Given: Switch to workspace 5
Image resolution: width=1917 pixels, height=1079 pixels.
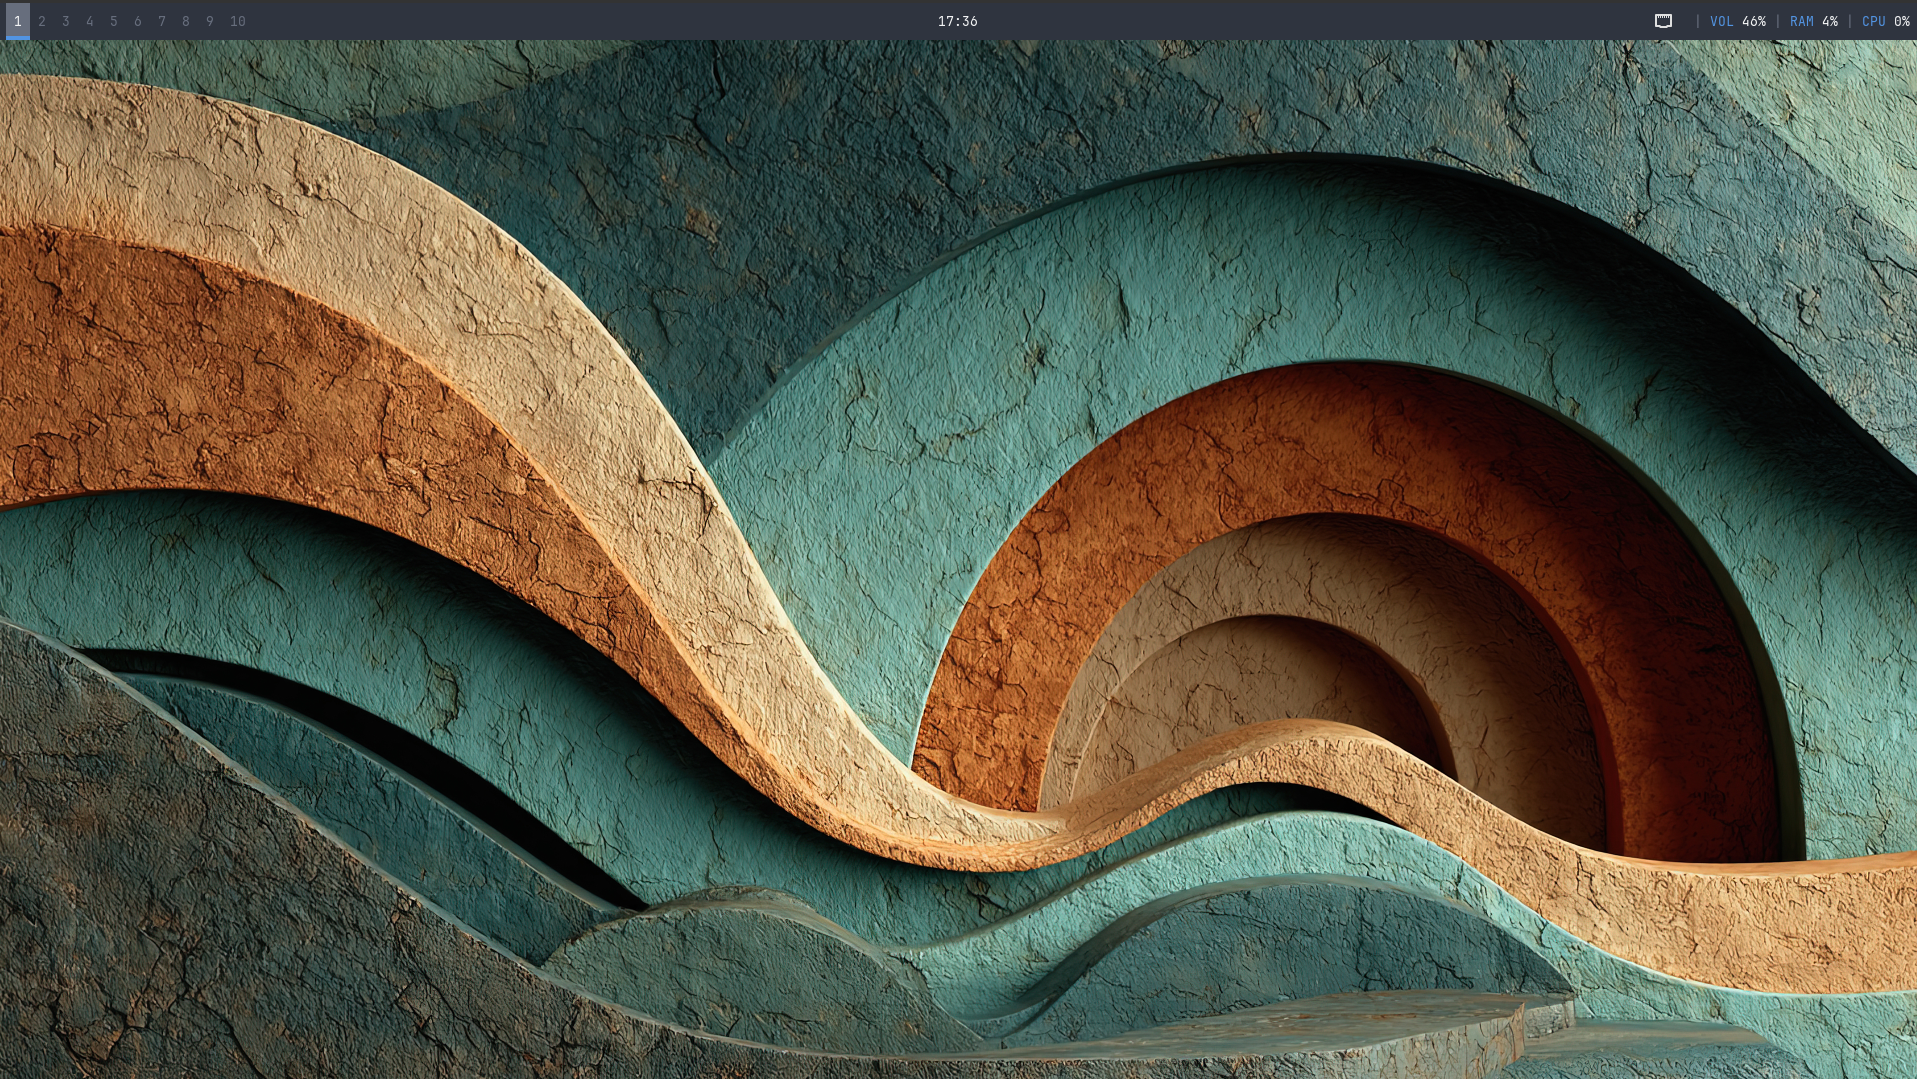Looking at the screenshot, I should [x=114, y=21].
